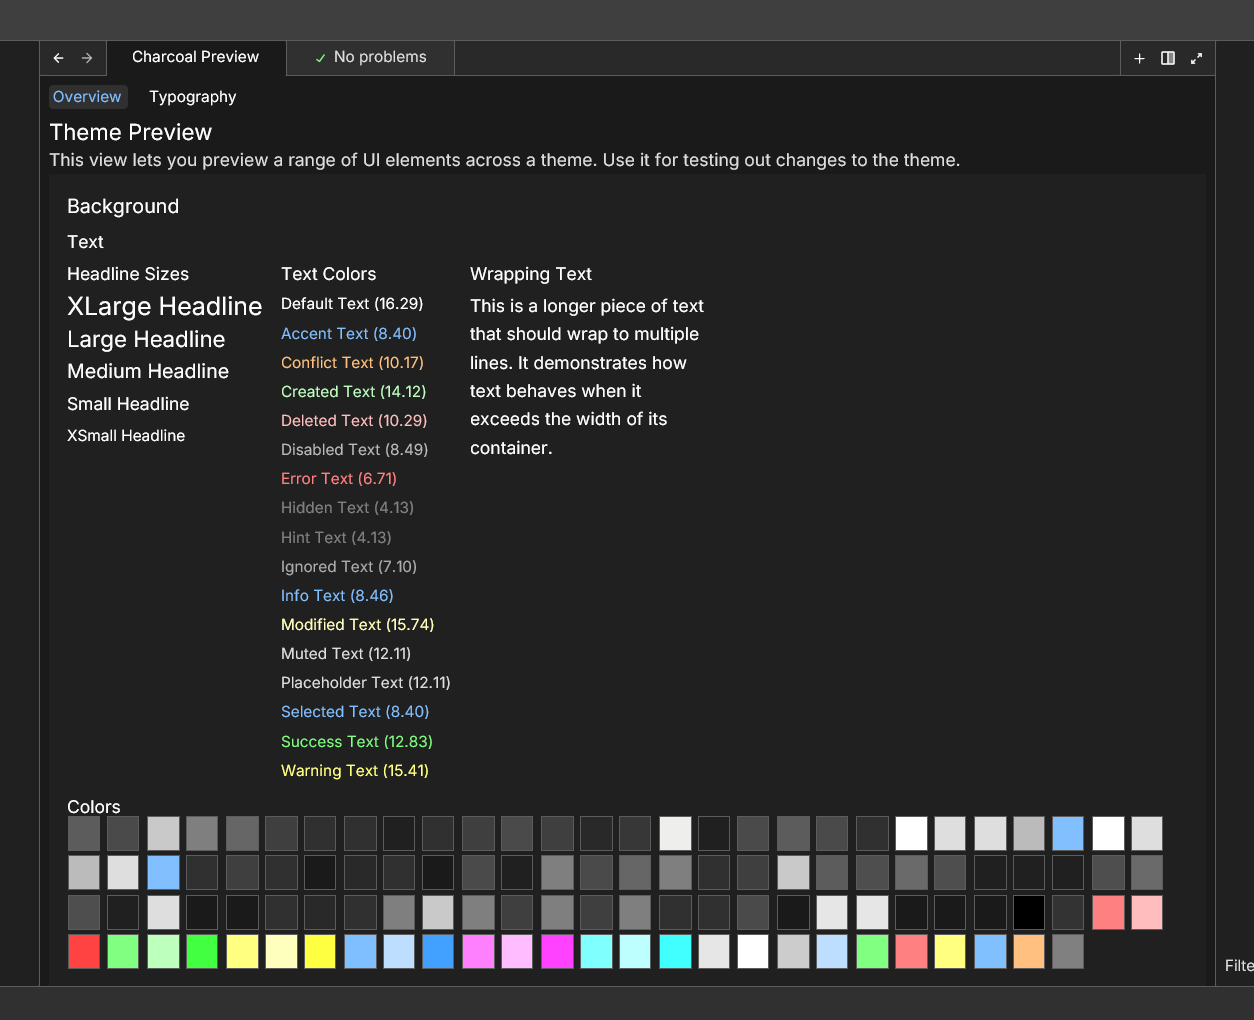Click the diagonal arrows zoom pane icon
Screen dimensions: 1254x1020
[x=1196, y=58]
